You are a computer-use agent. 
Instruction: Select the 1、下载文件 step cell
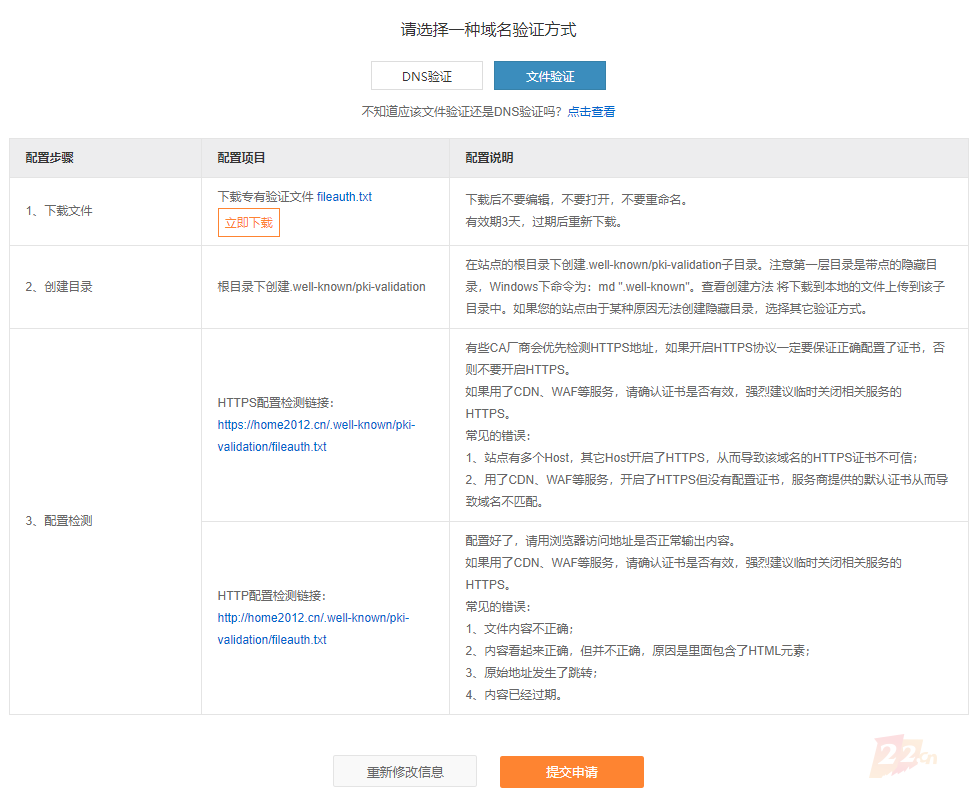coord(59,211)
